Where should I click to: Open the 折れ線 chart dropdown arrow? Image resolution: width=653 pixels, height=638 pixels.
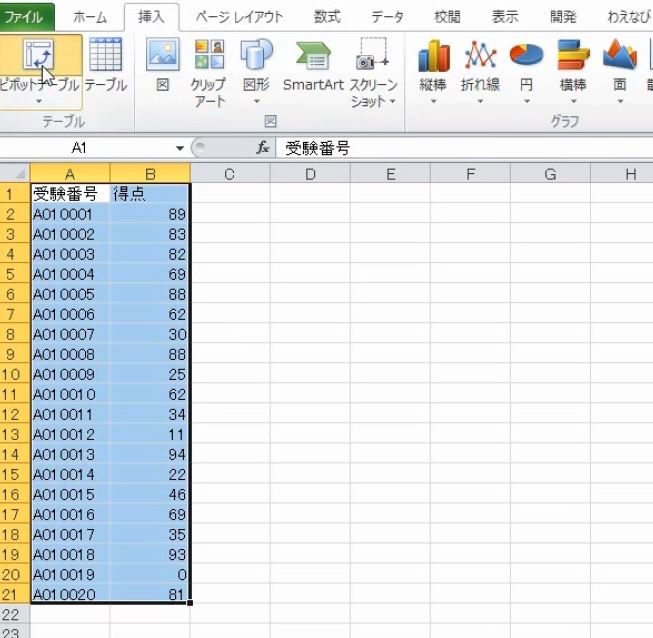pos(480,101)
